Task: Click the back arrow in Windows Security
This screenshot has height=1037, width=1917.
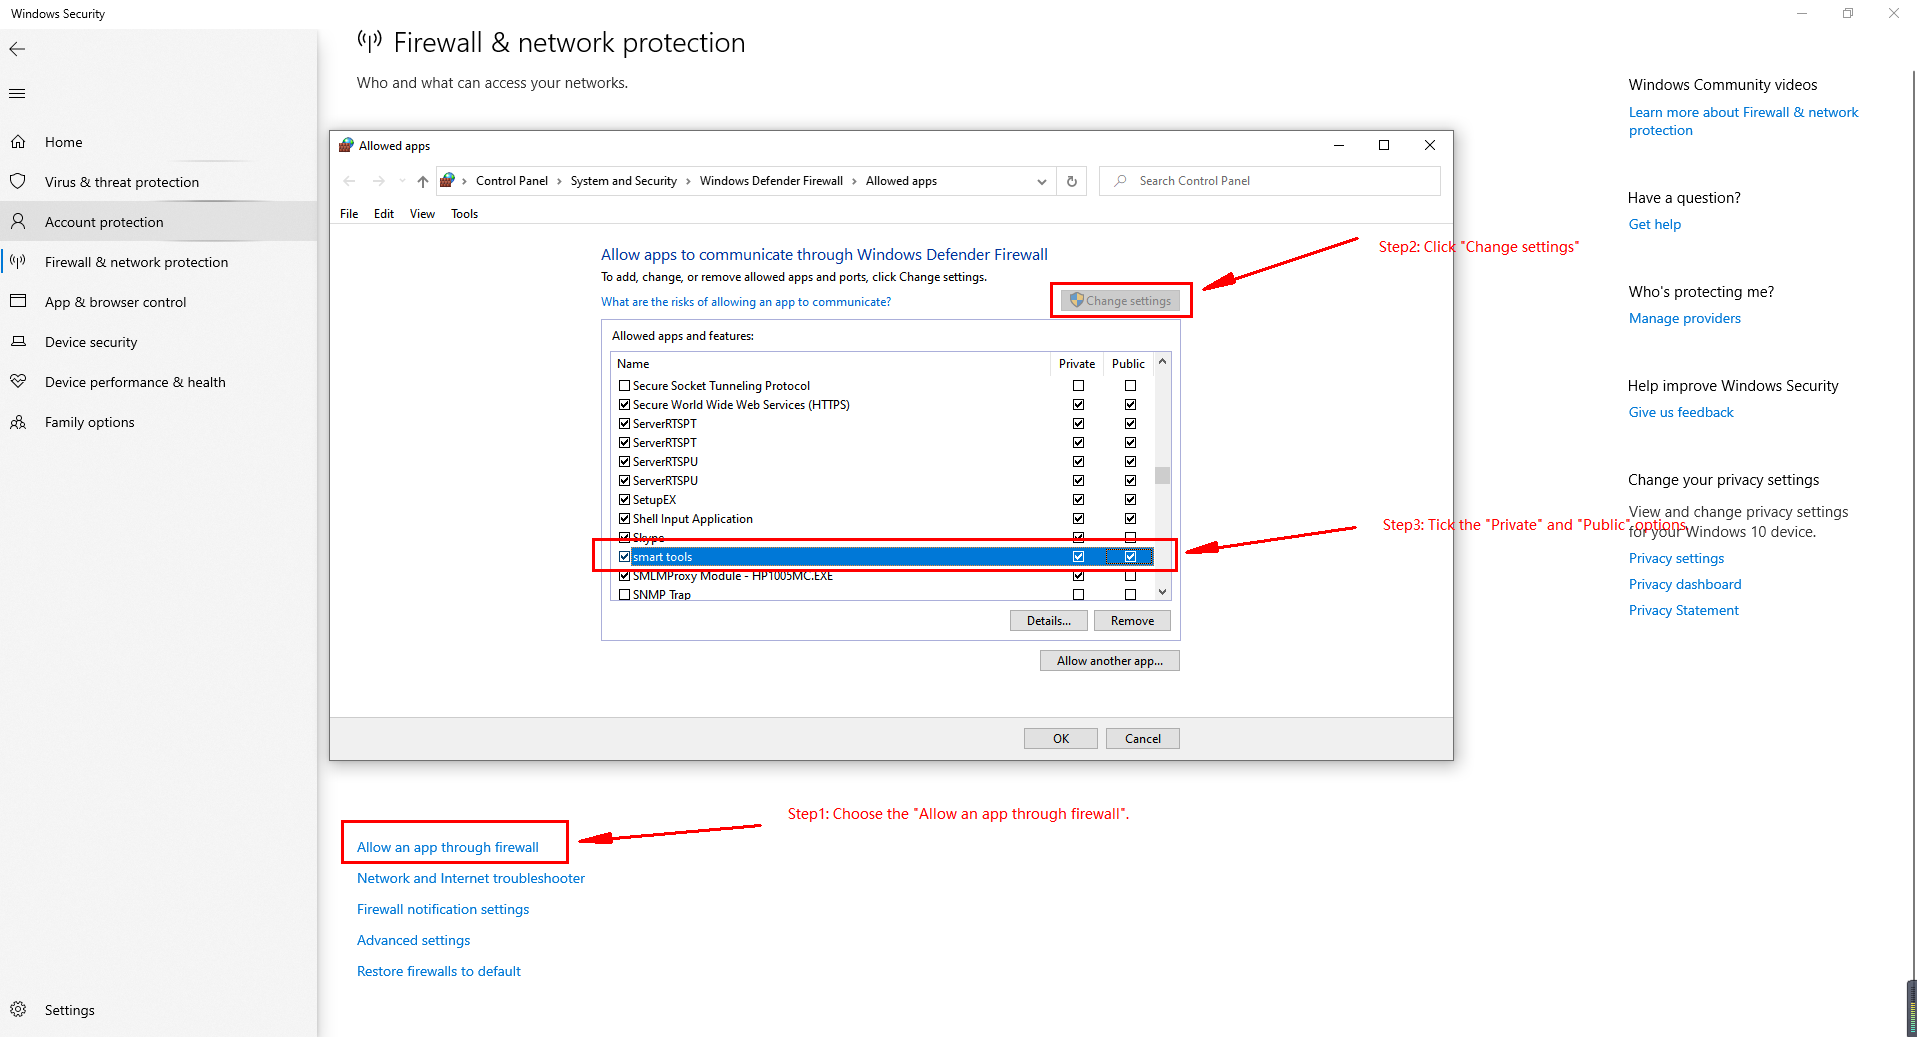Action: click(17, 49)
